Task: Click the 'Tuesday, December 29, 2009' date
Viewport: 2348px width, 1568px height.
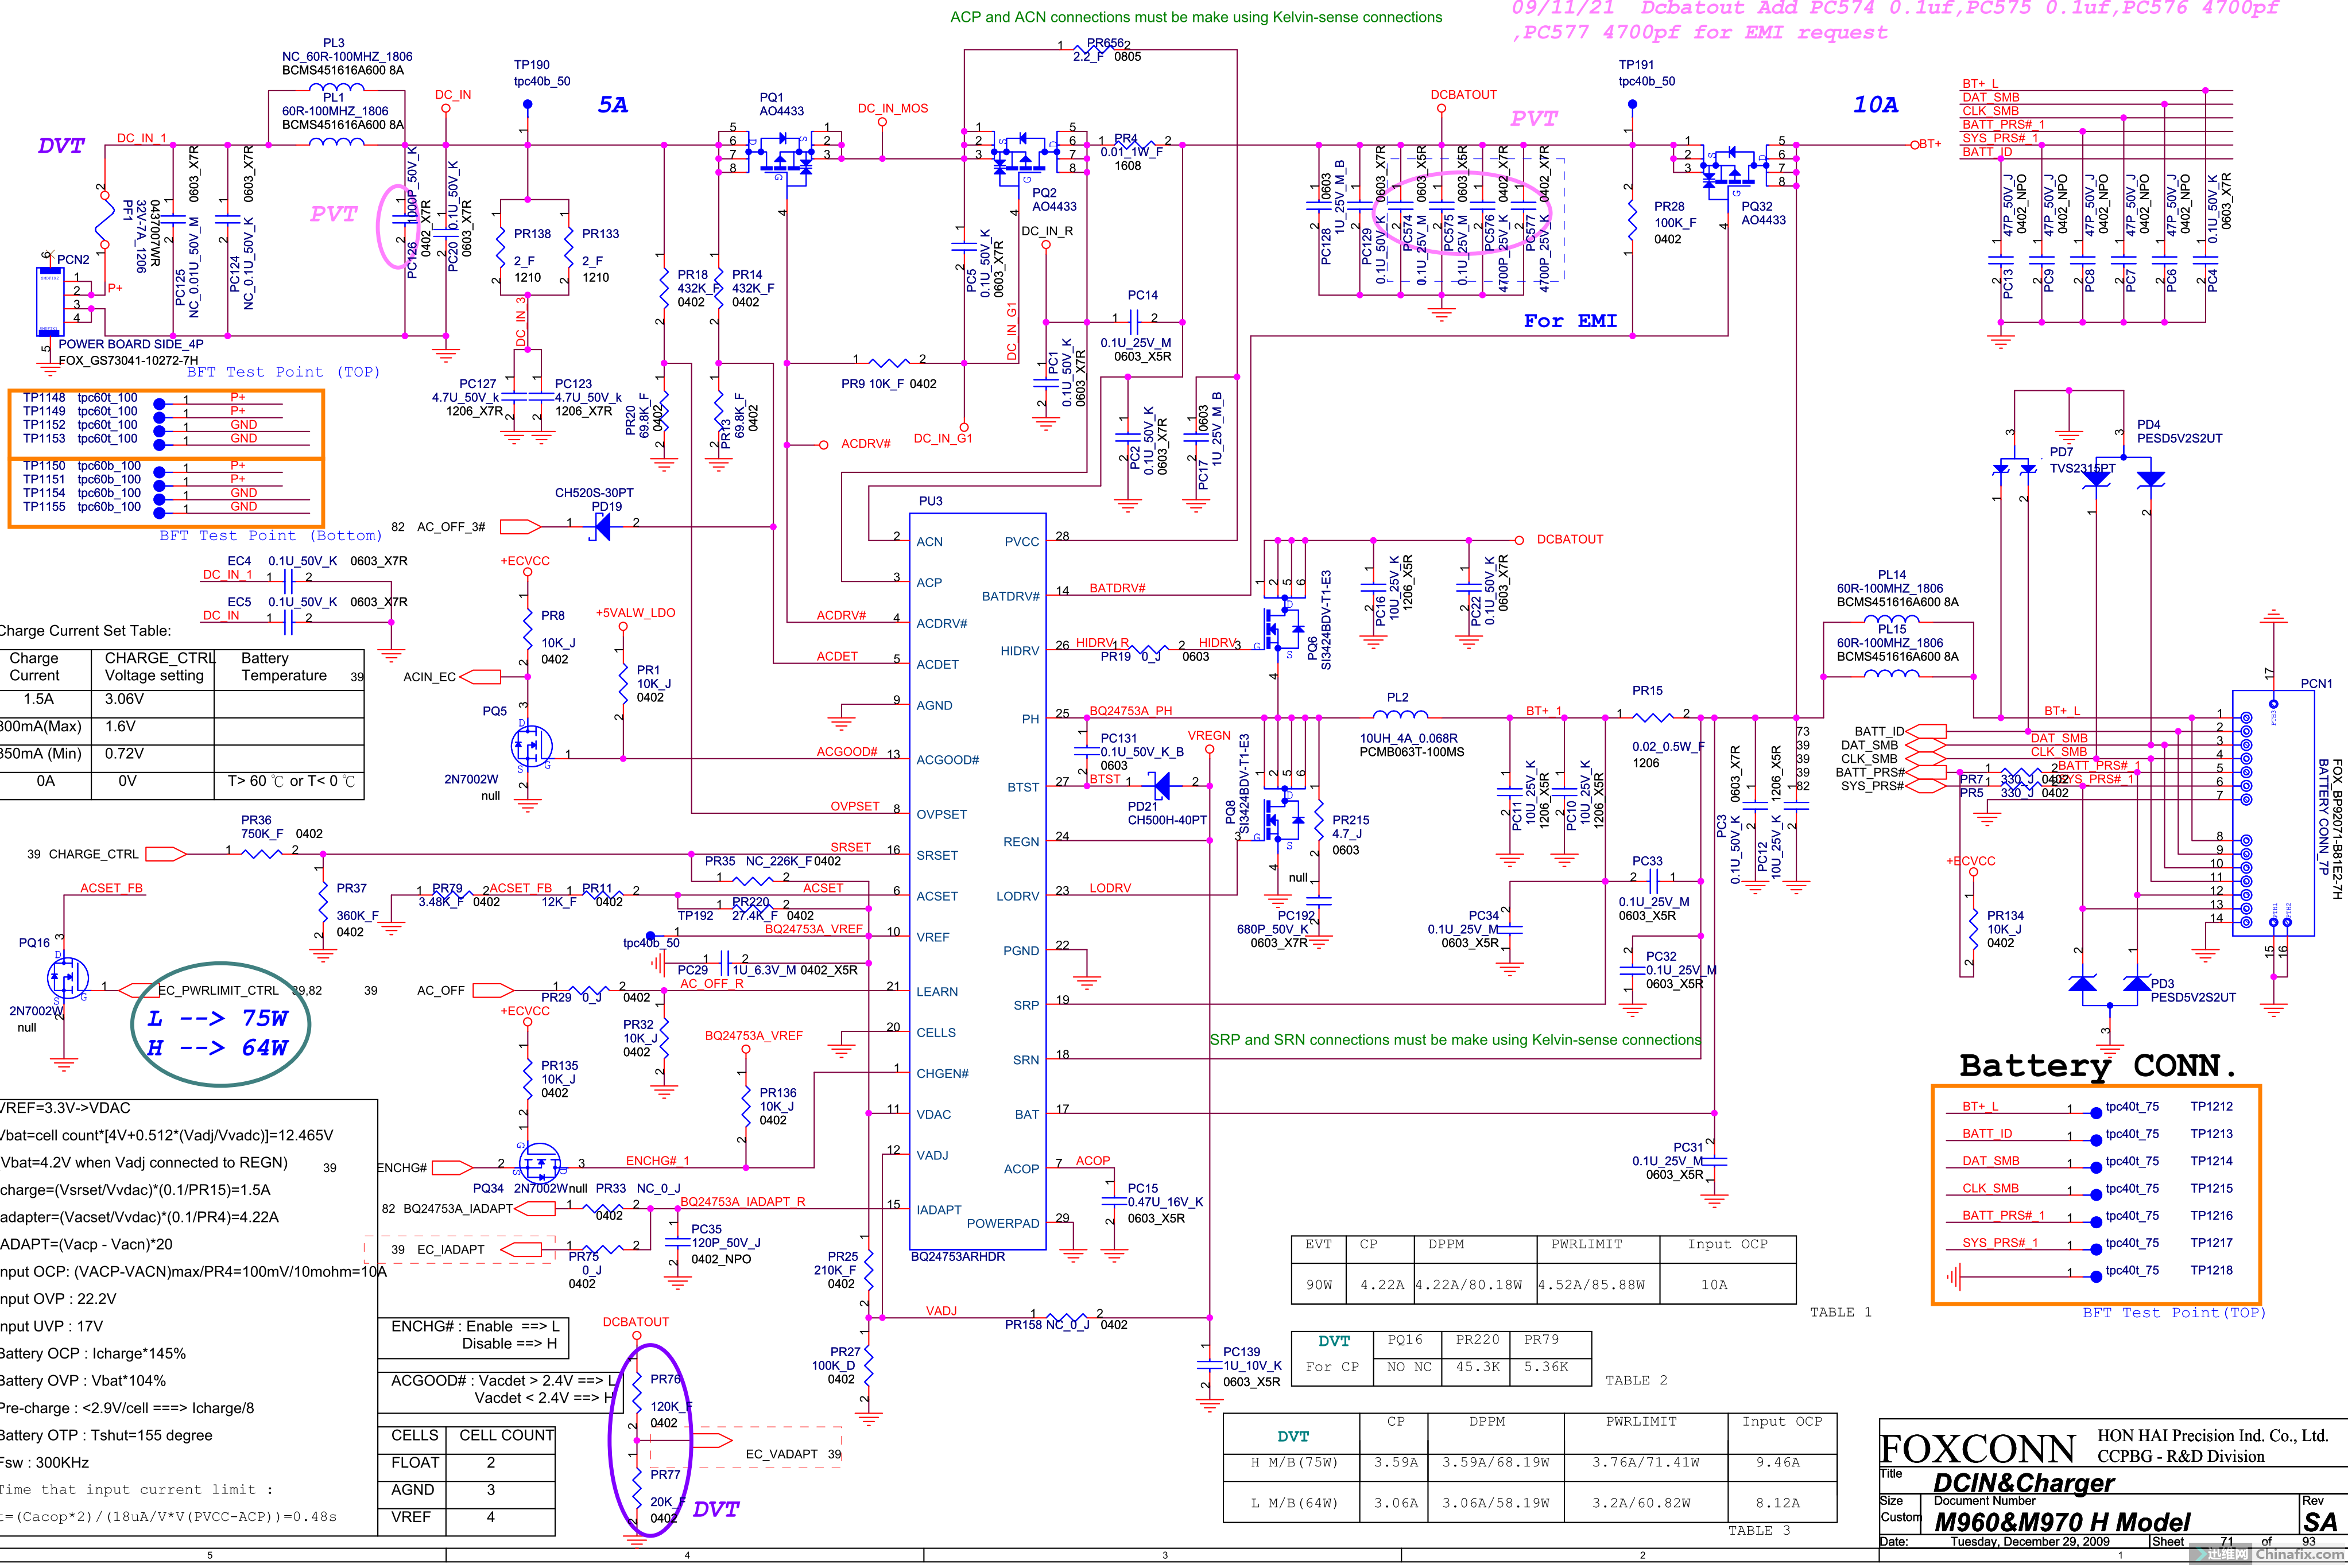Action: (x=2029, y=1541)
